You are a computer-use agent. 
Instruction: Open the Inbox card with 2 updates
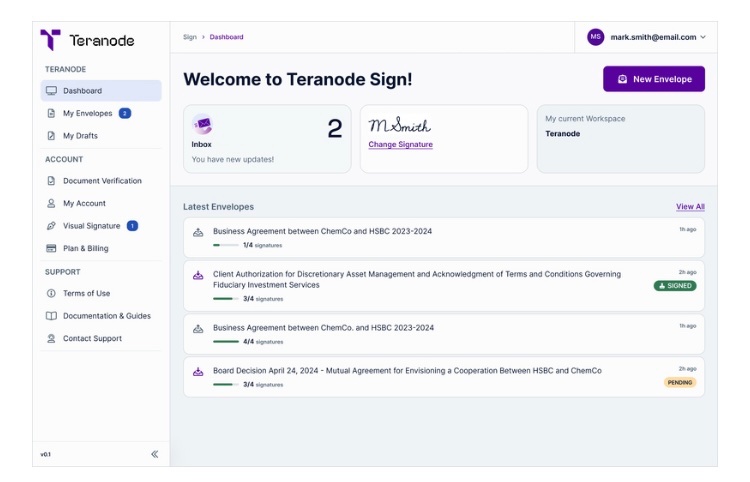click(x=267, y=139)
